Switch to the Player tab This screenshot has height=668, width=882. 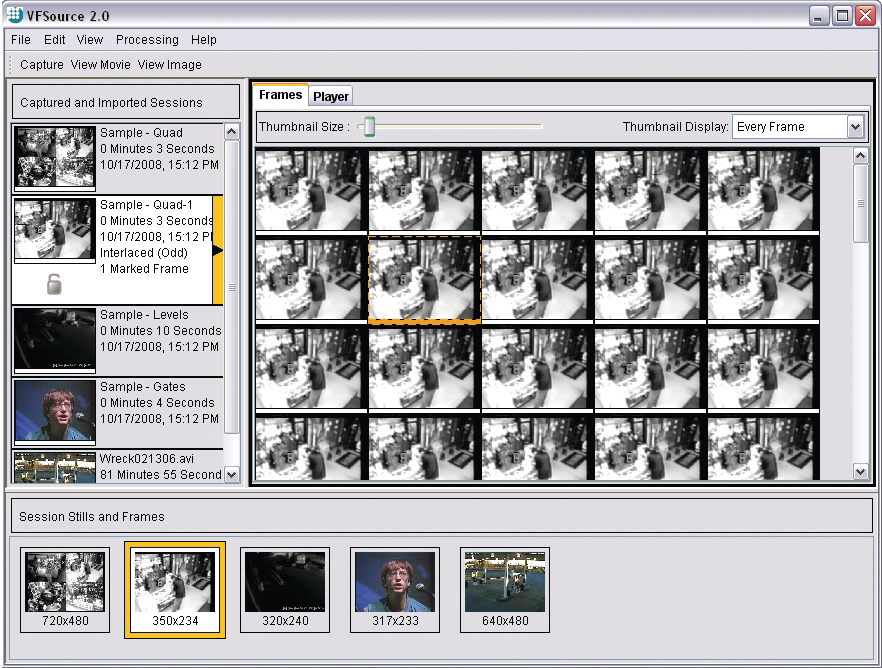pos(331,96)
